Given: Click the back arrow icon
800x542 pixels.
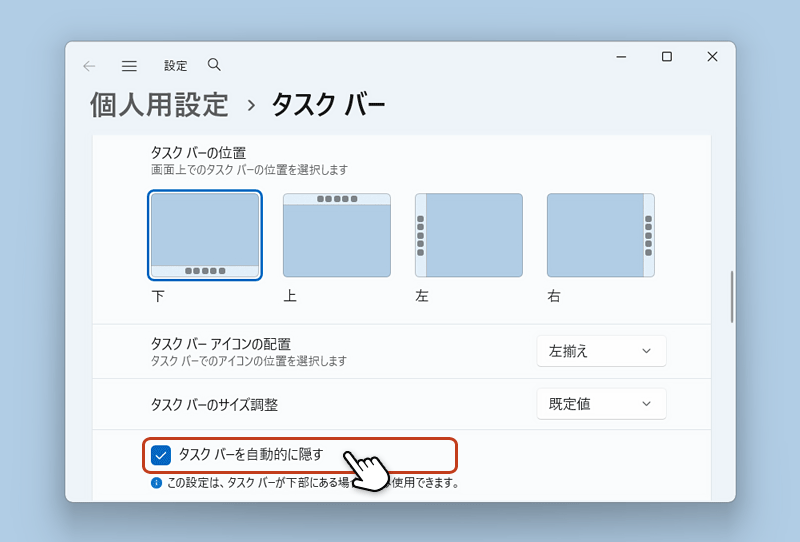Looking at the screenshot, I should pyautogui.click(x=89, y=66).
